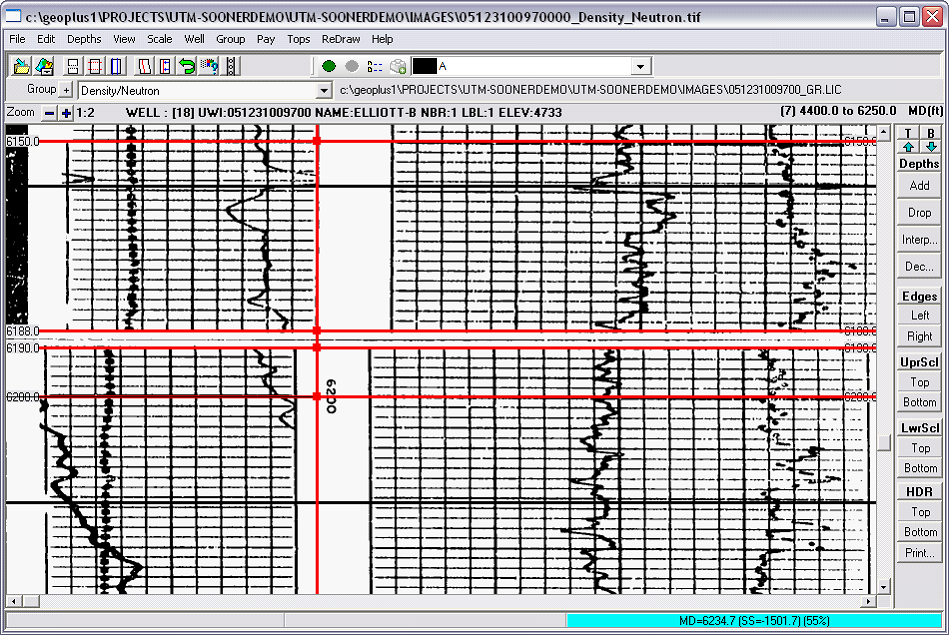This screenshot has width=950, height=636.
Task: Open the color A curve dropdown
Action: (x=640, y=66)
